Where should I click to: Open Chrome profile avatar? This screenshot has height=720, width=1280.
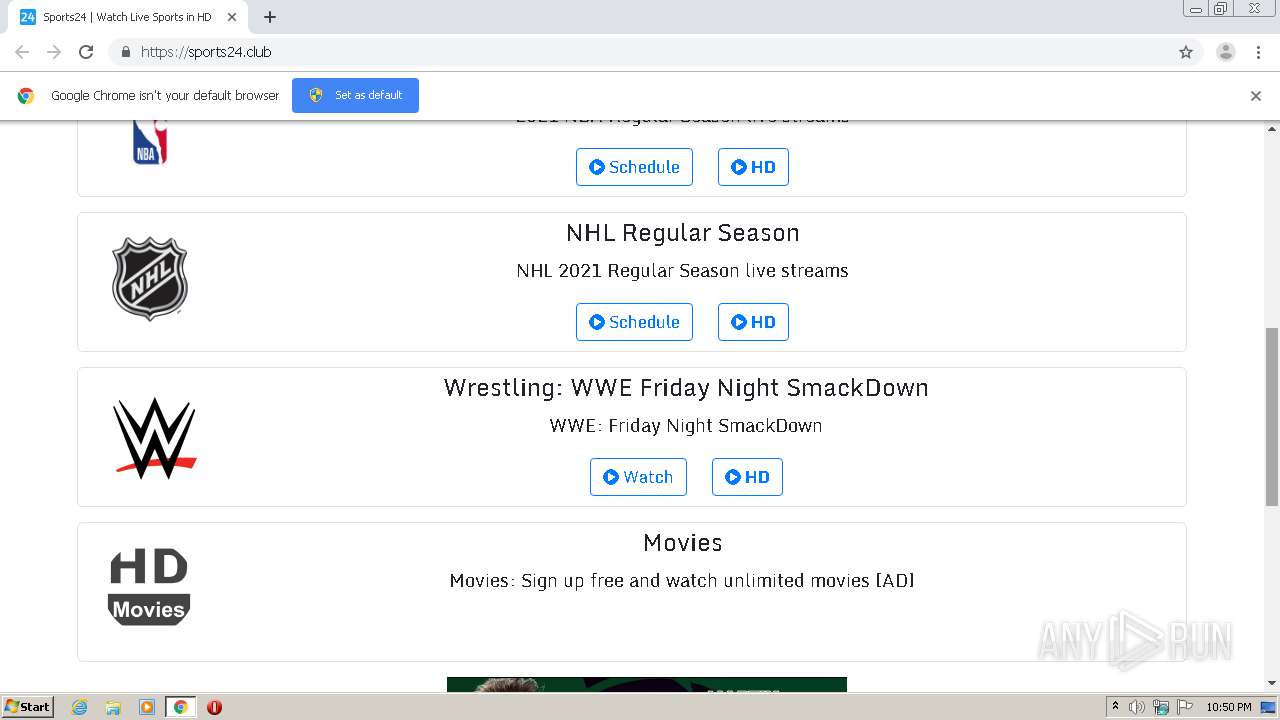pyautogui.click(x=1226, y=52)
